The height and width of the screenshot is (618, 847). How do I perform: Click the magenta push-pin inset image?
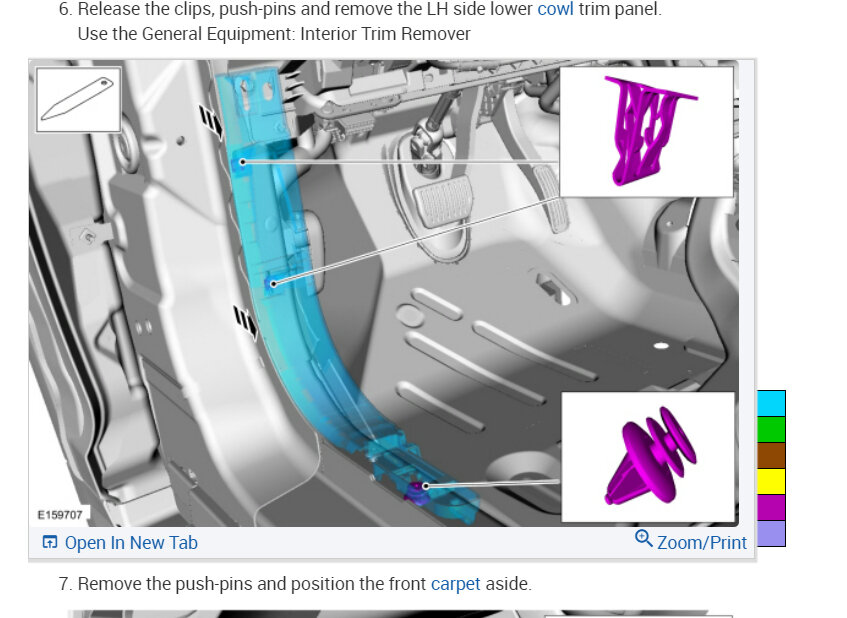648,457
